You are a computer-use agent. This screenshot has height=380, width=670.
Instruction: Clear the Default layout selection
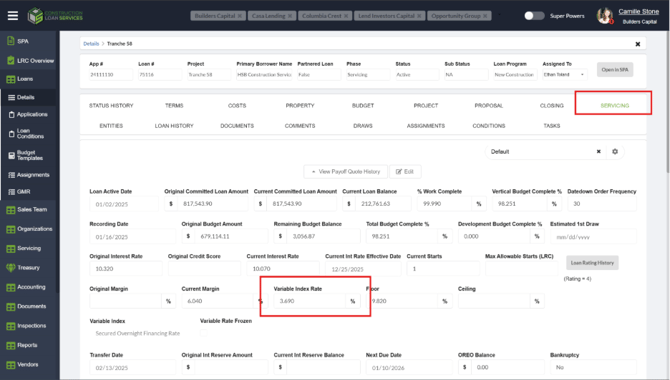[599, 152]
